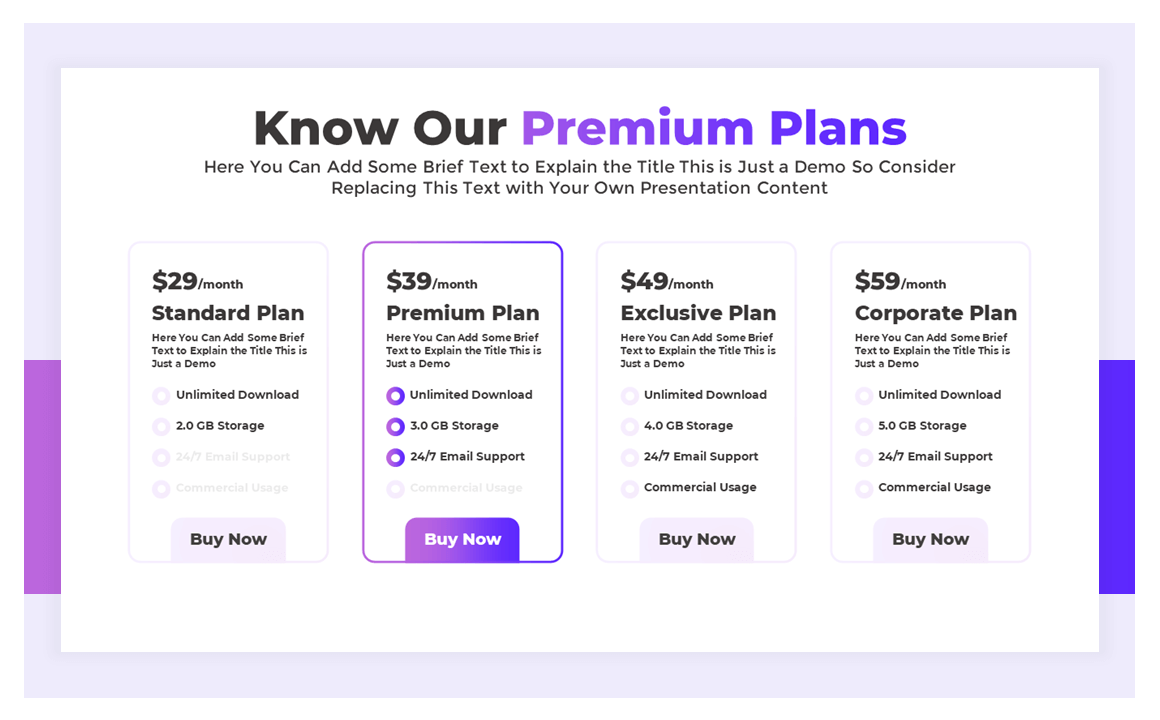This screenshot has width=1160, height=720.
Task: Deselect Unlimited Download on Premium Plan
Action: point(395,395)
